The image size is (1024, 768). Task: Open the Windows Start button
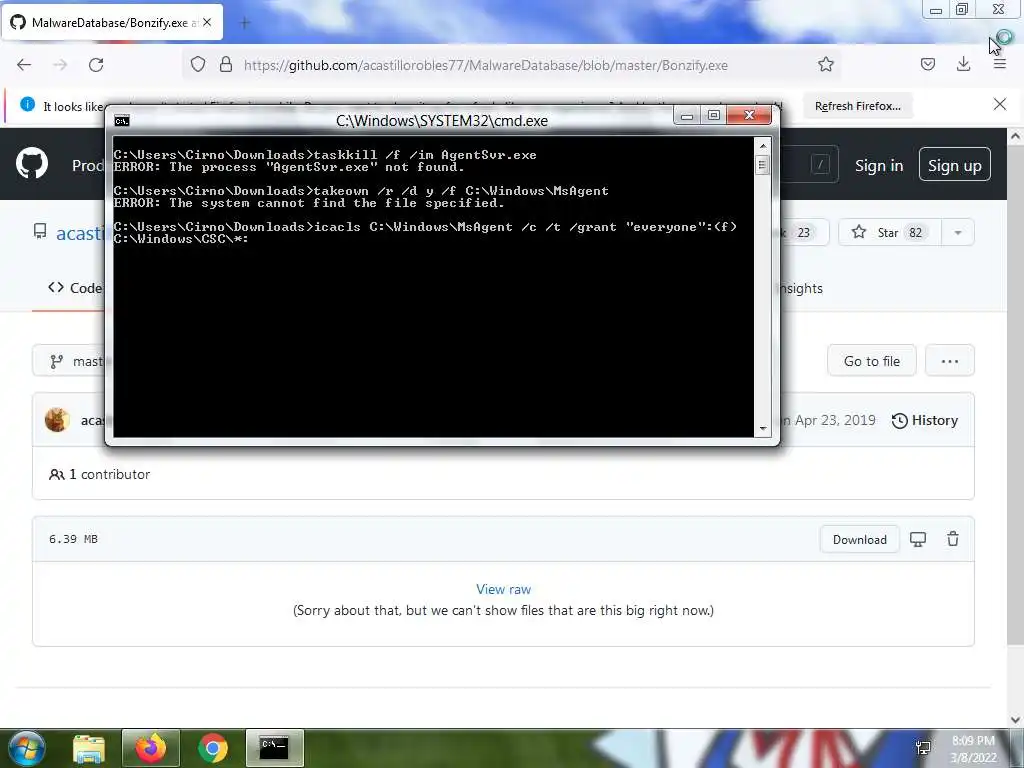pos(26,748)
